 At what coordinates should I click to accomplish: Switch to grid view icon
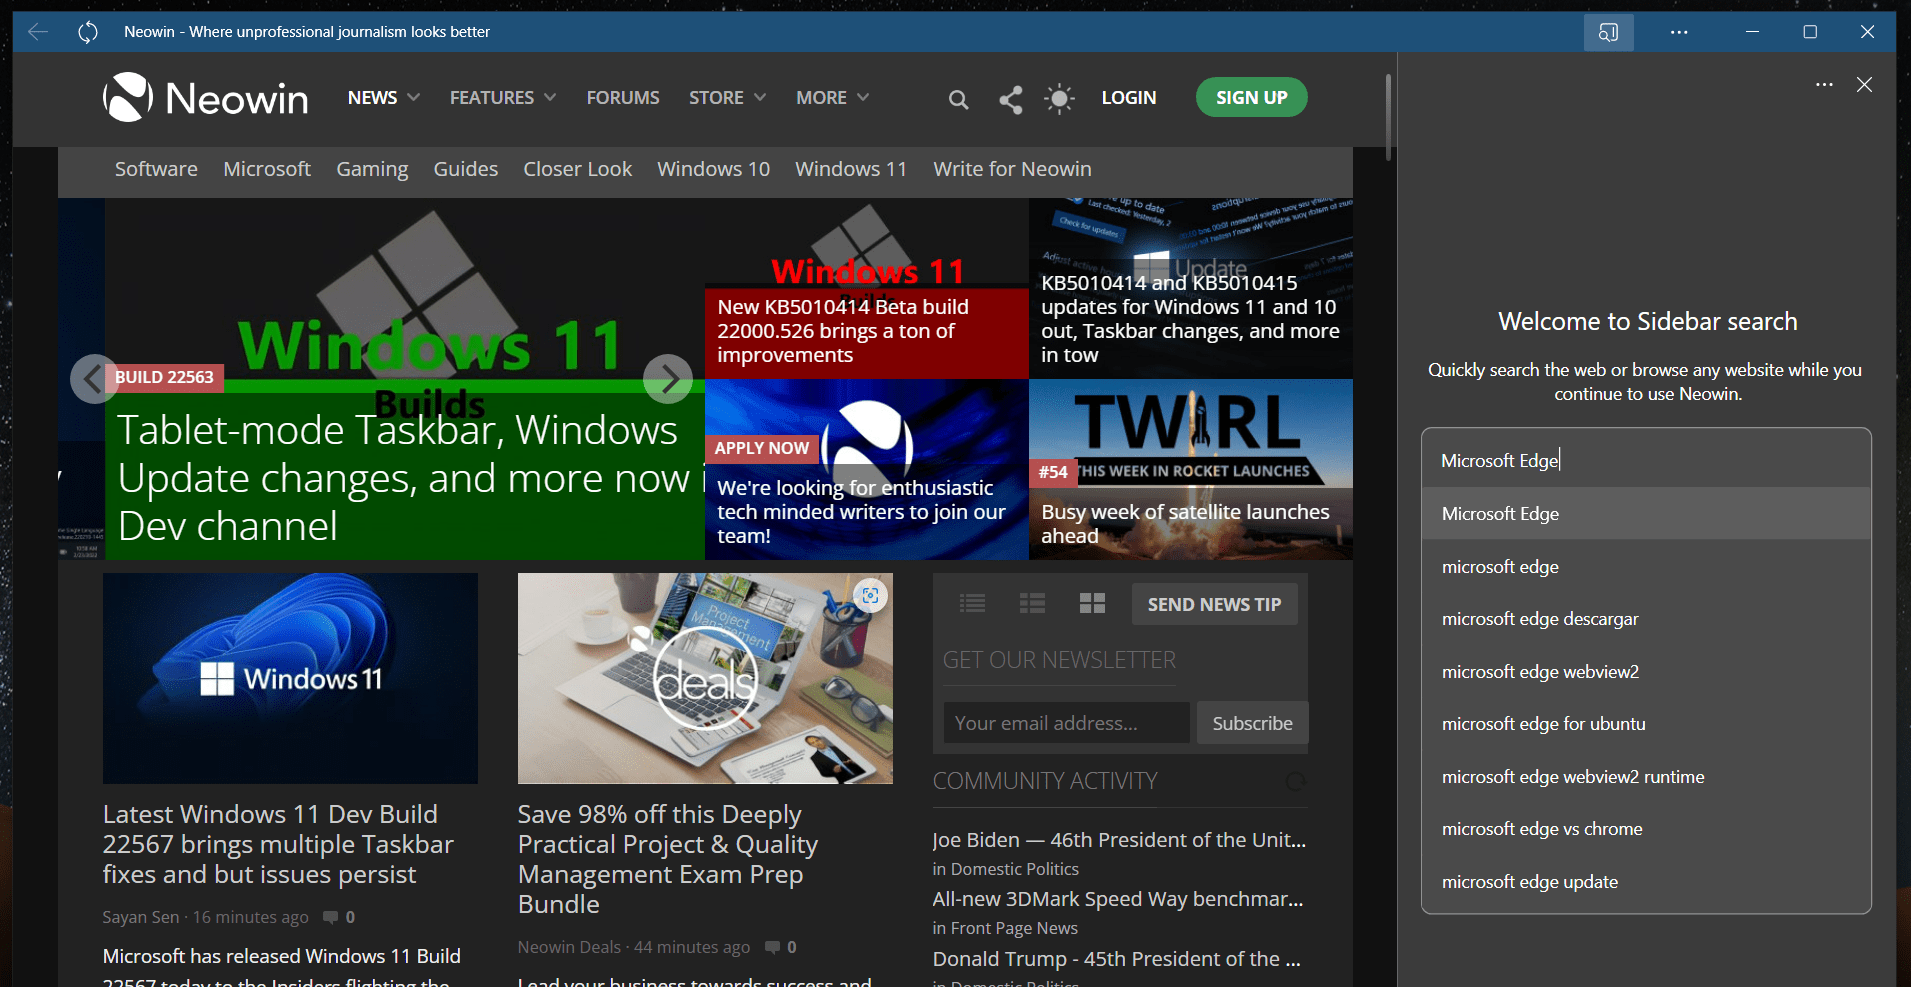pyautogui.click(x=1092, y=603)
